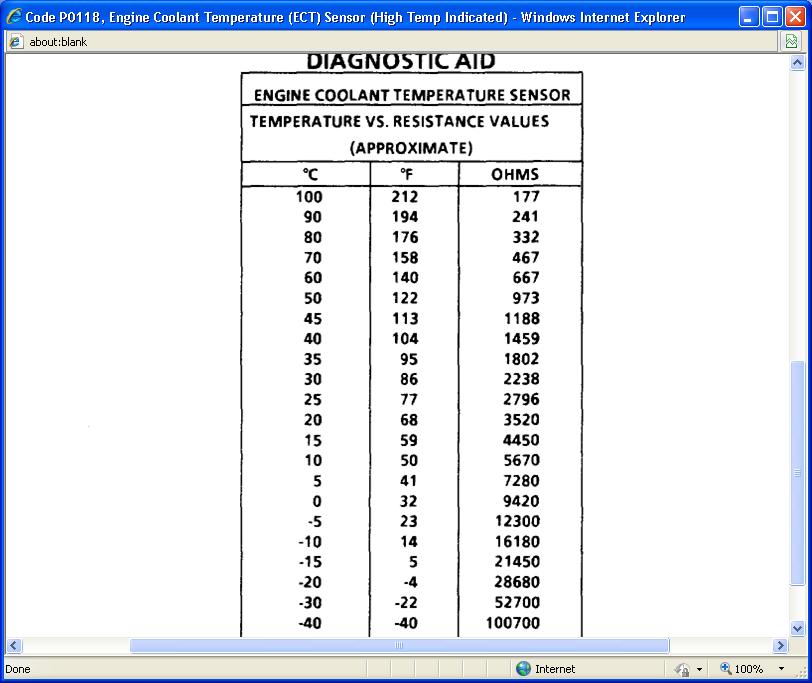Click the 467 ohms value

pyautogui.click(x=526, y=257)
